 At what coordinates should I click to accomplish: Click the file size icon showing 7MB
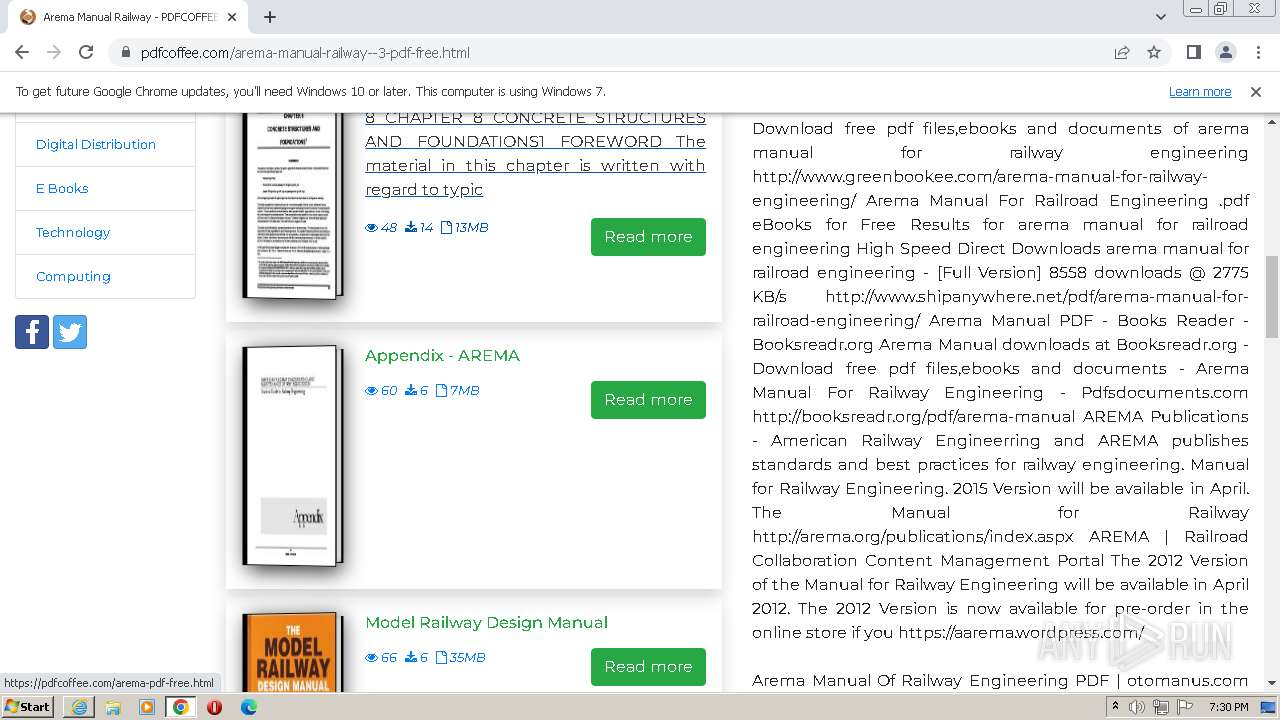click(441, 391)
